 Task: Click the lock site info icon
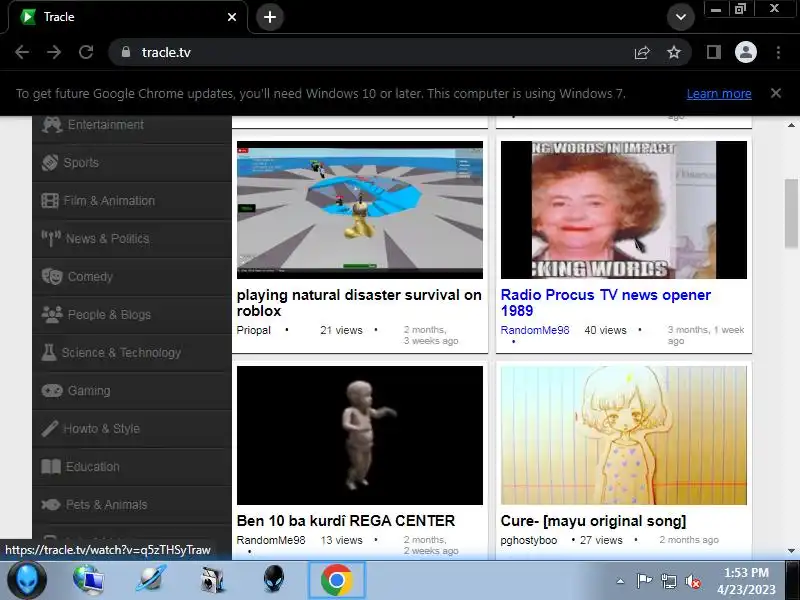(126, 52)
